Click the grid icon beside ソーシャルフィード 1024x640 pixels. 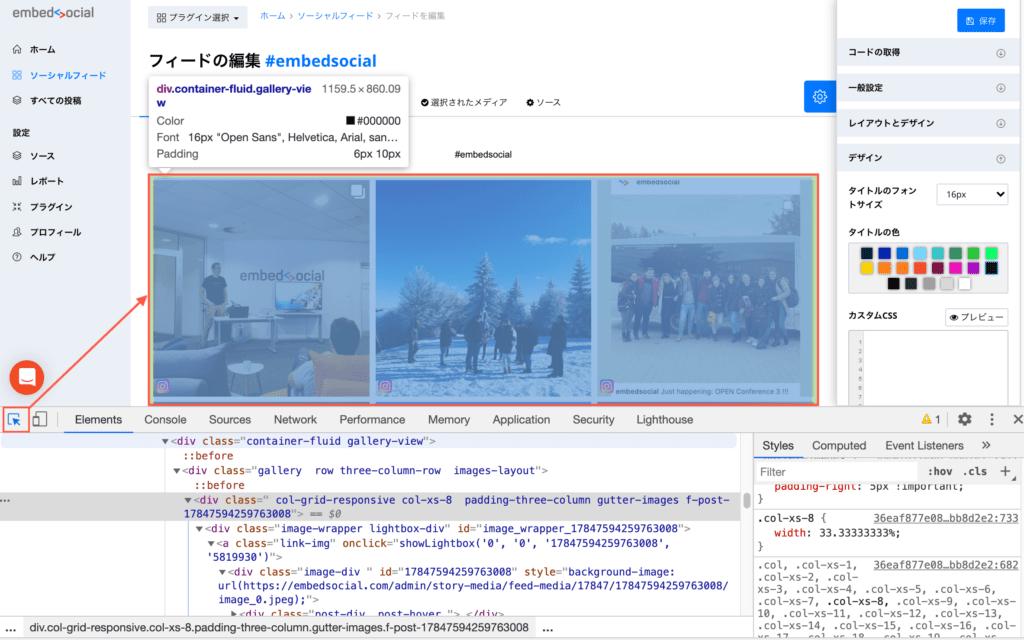[x=17, y=75]
